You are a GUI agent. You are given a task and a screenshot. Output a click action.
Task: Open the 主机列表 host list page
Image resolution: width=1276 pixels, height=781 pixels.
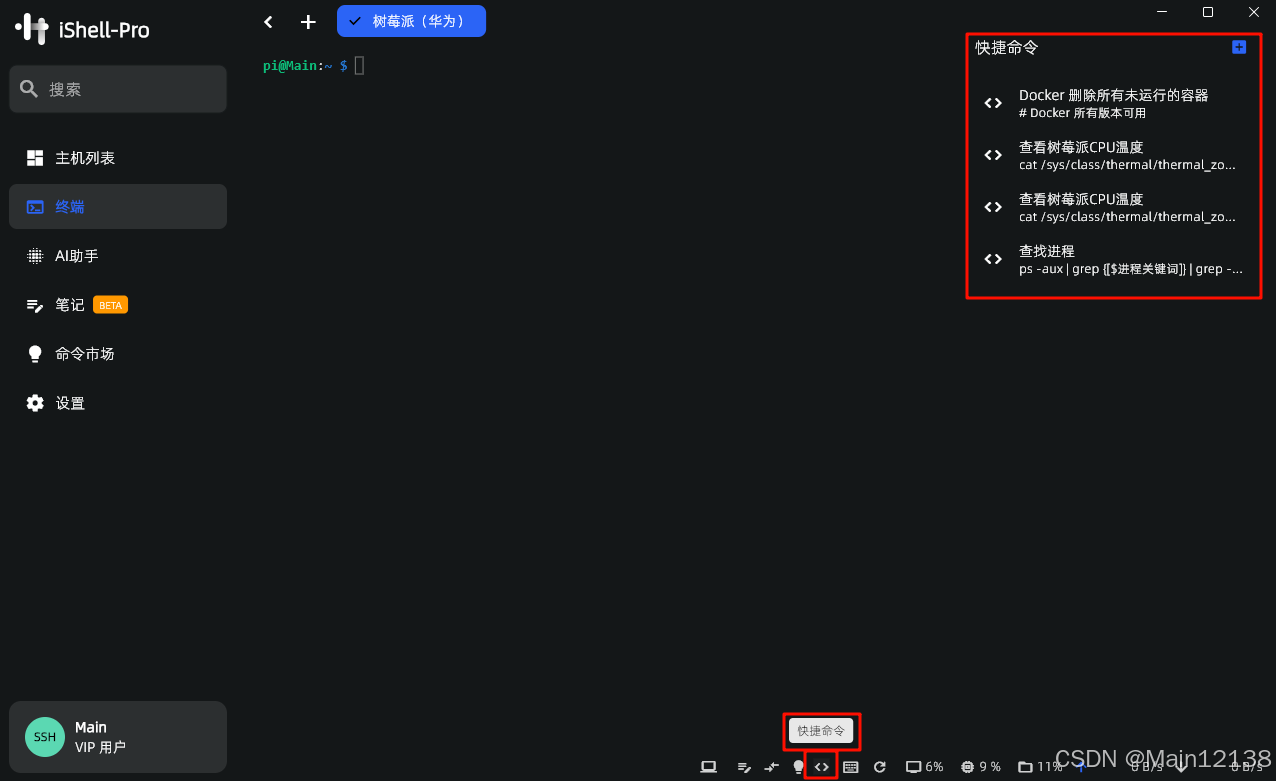tap(117, 158)
